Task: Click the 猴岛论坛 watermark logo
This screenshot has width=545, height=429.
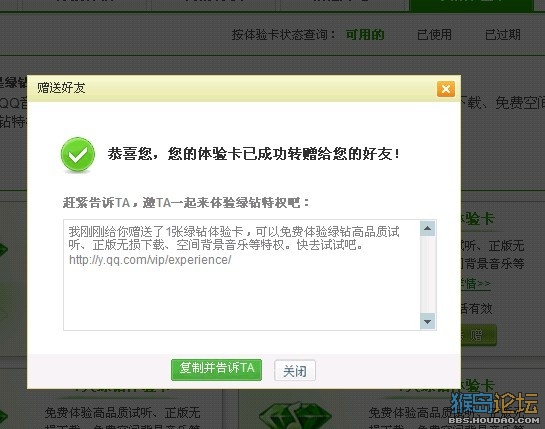Action: (x=494, y=407)
